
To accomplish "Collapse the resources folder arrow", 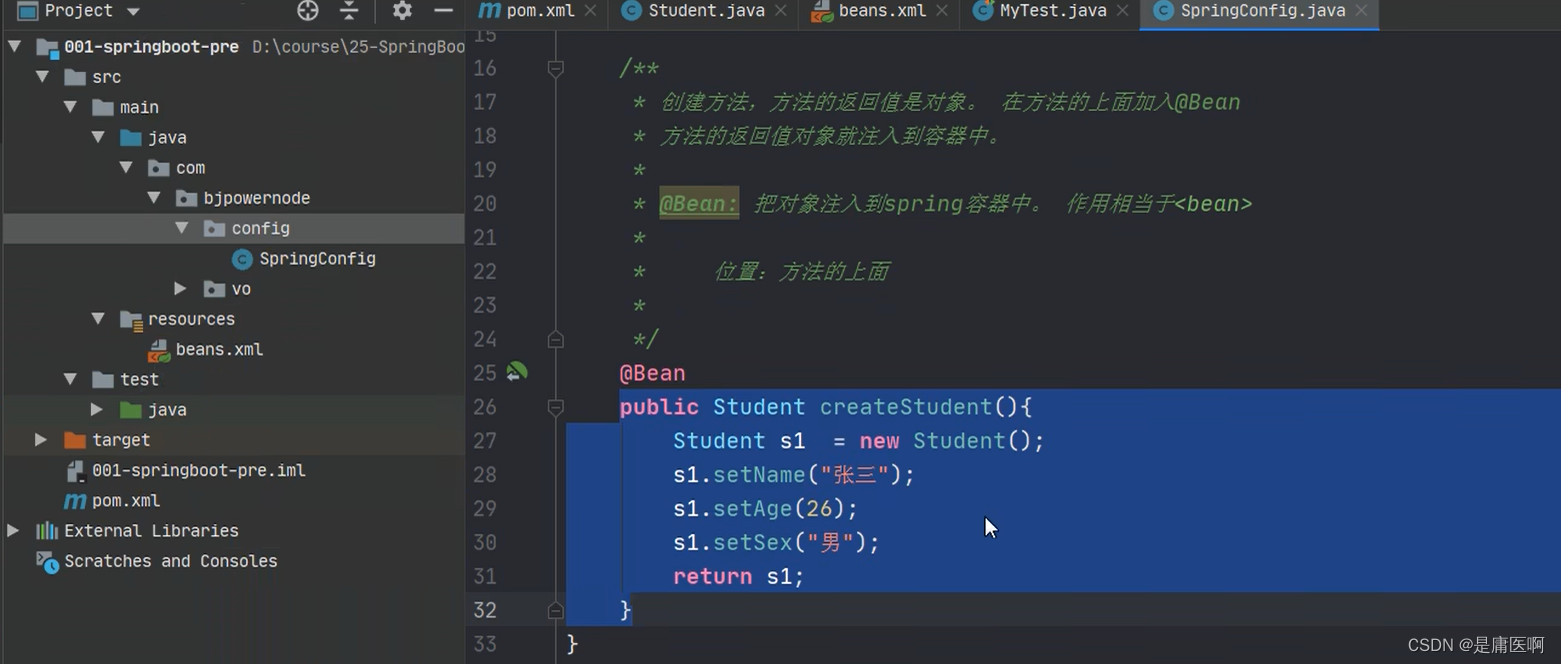I will tap(98, 319).
